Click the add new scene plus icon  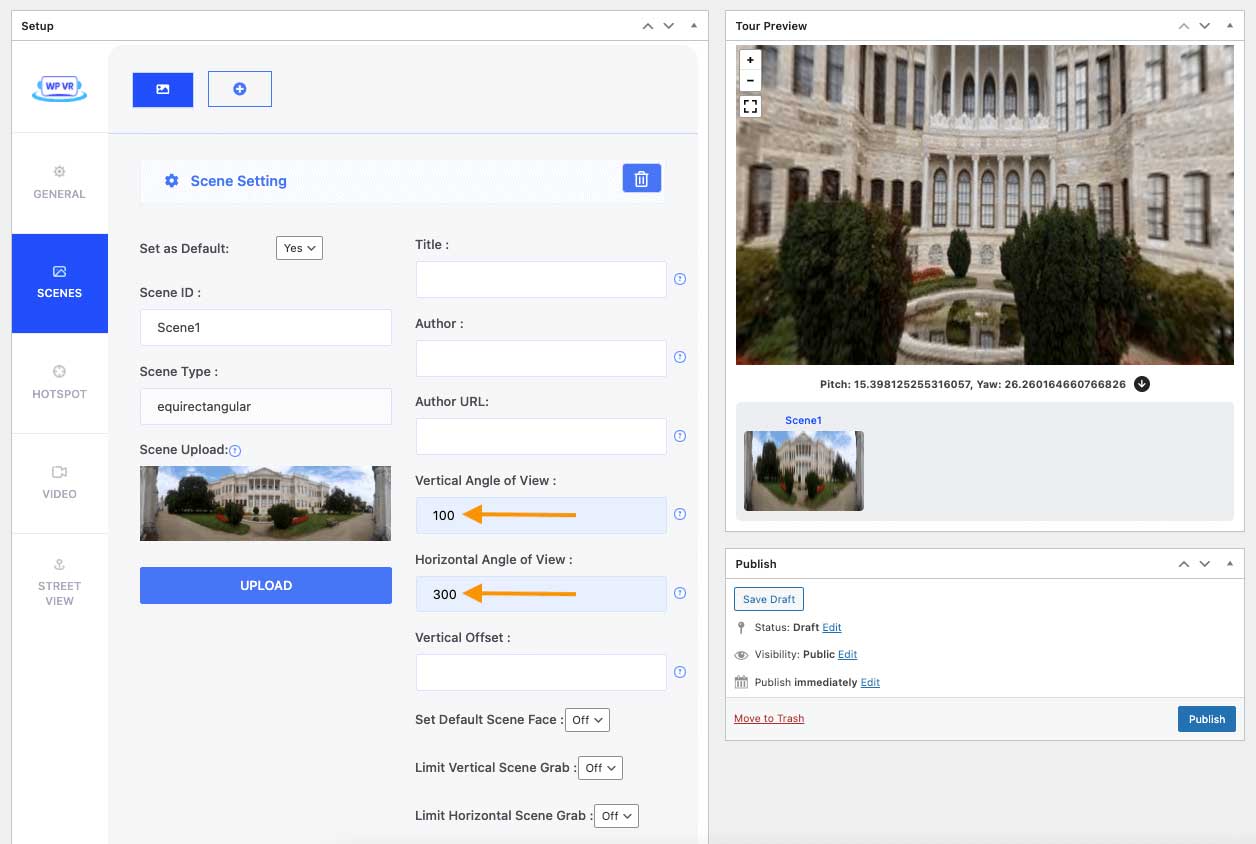[240, 89]
